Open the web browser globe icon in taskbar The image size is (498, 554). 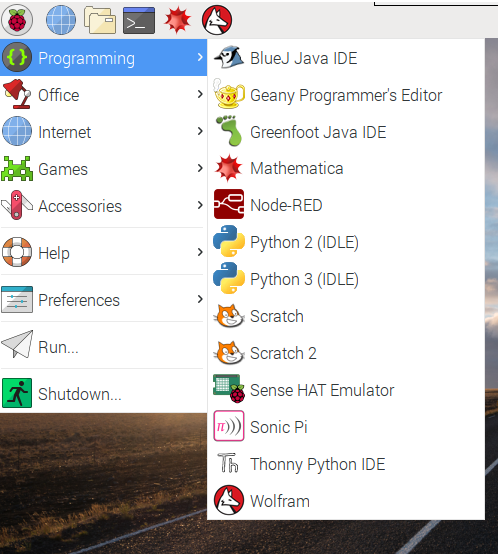[61, 20]
